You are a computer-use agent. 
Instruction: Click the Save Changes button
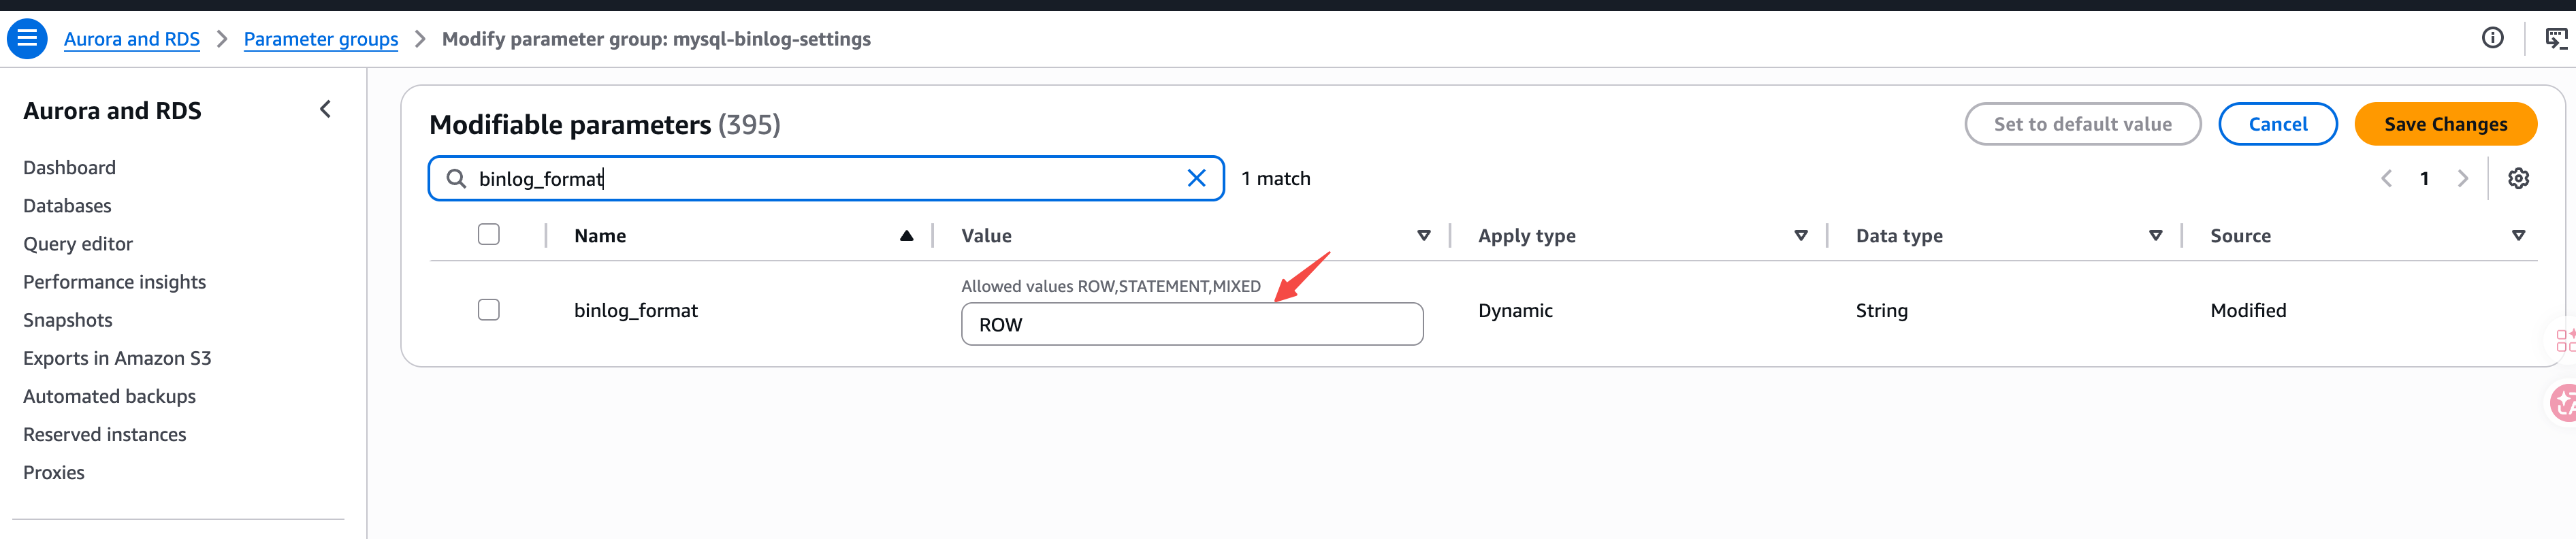(x=2445, y=124)
